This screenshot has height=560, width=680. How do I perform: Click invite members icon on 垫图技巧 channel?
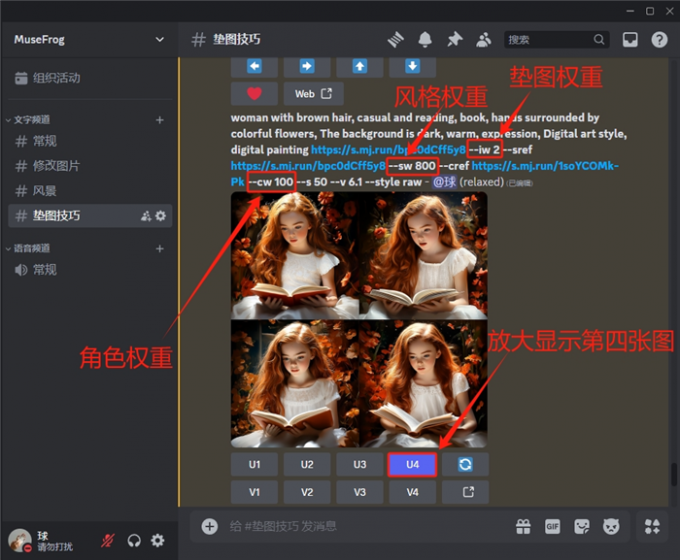coord(146,216)
